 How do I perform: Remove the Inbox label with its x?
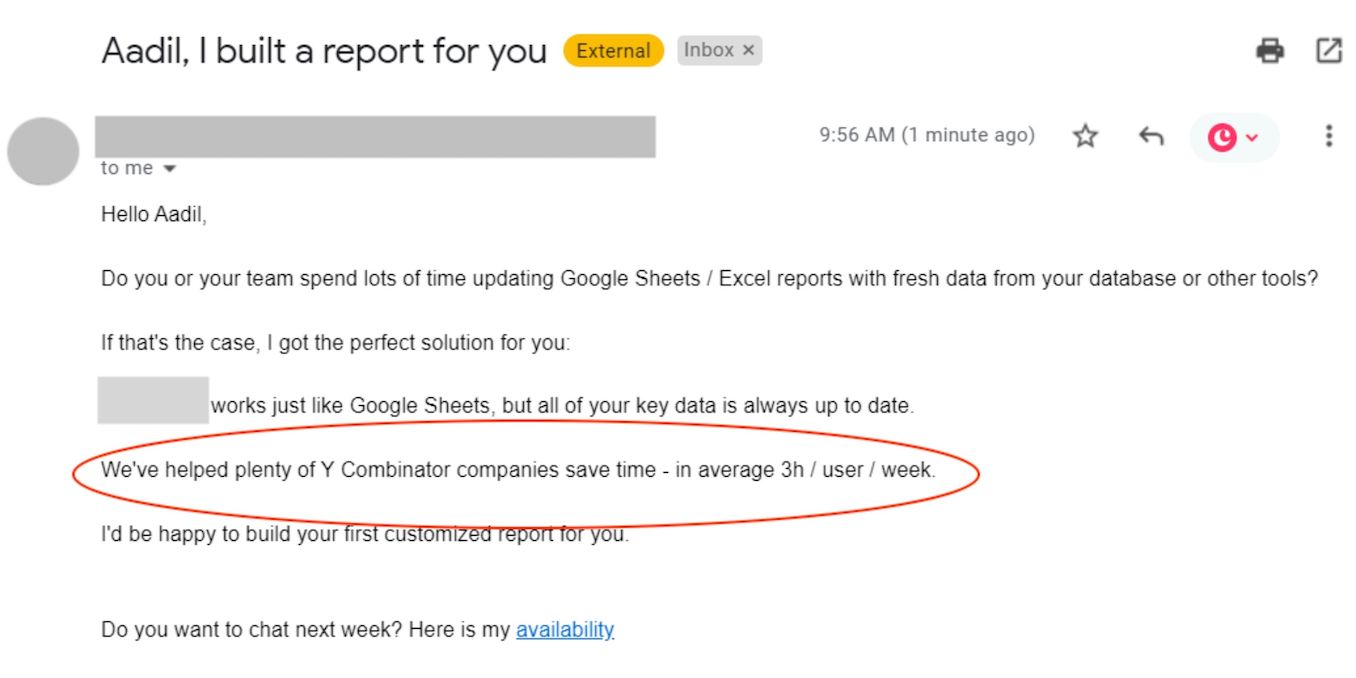(x=748, y=50)
